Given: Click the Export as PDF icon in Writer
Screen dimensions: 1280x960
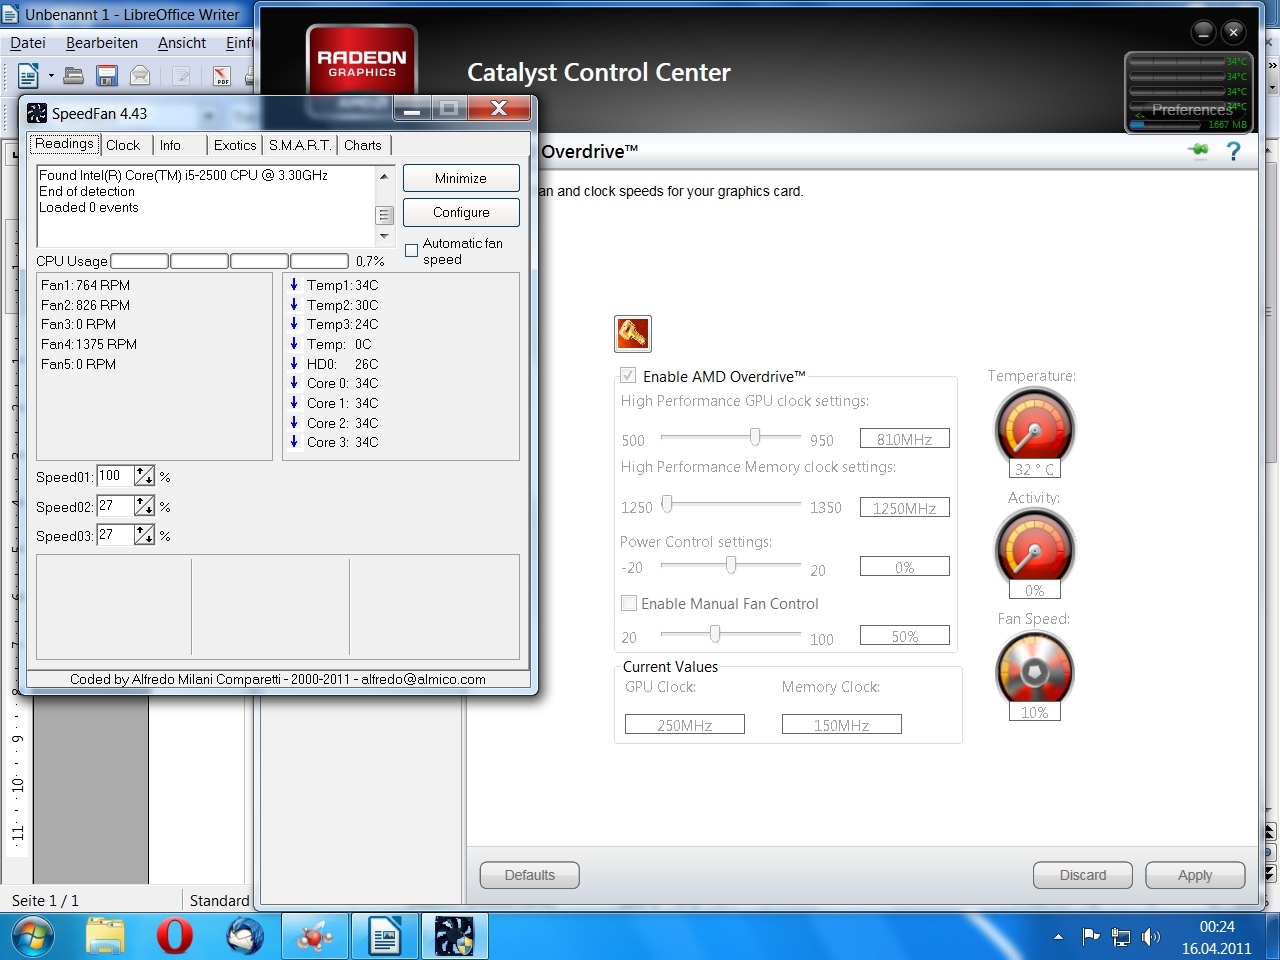Looking at the screenshot, I should [222, 75].
